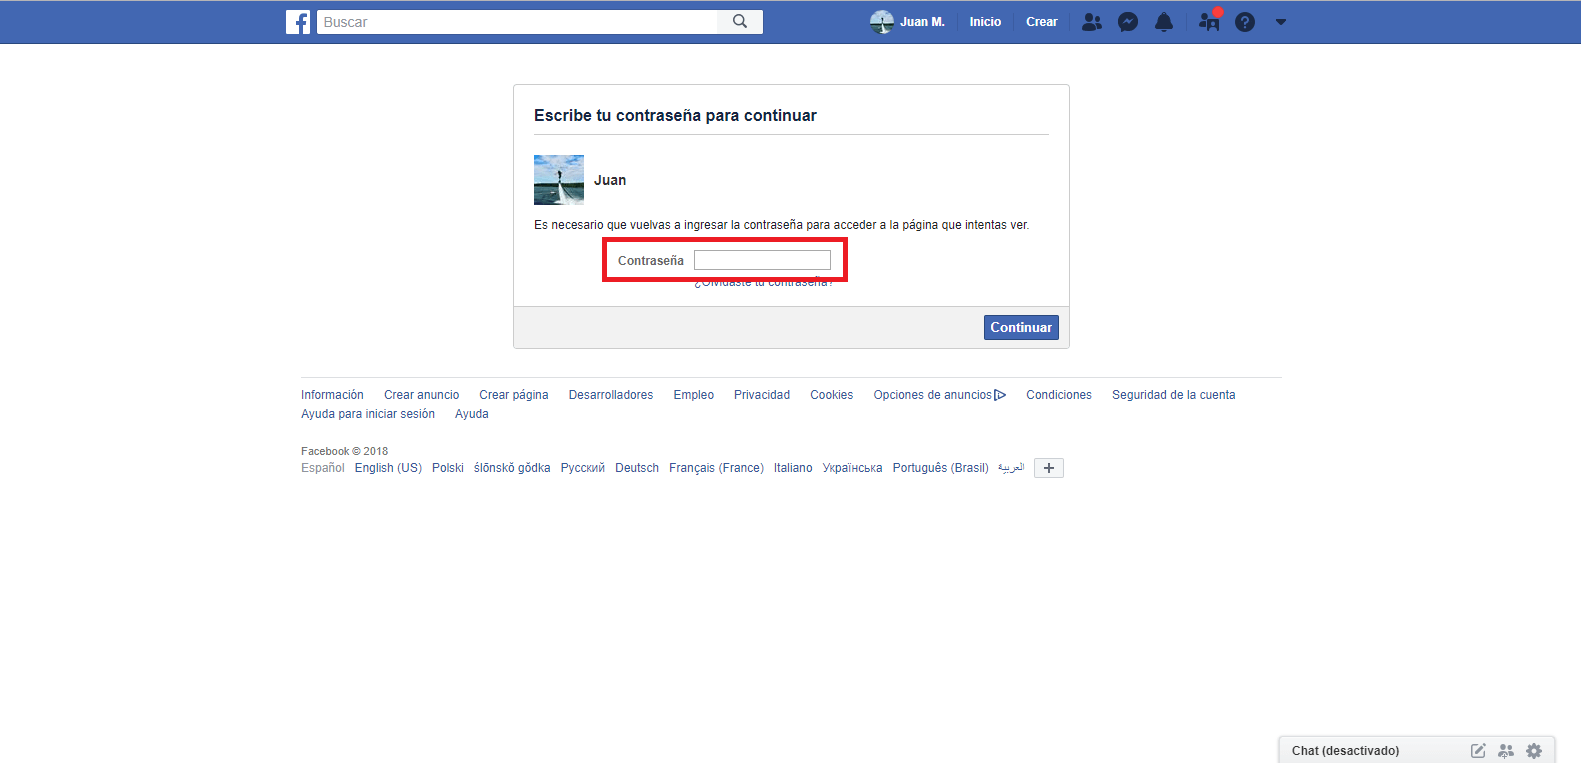This screenshot has height=763, width=1581.
Task: Click the Español language text
Action: pos(323,468)
